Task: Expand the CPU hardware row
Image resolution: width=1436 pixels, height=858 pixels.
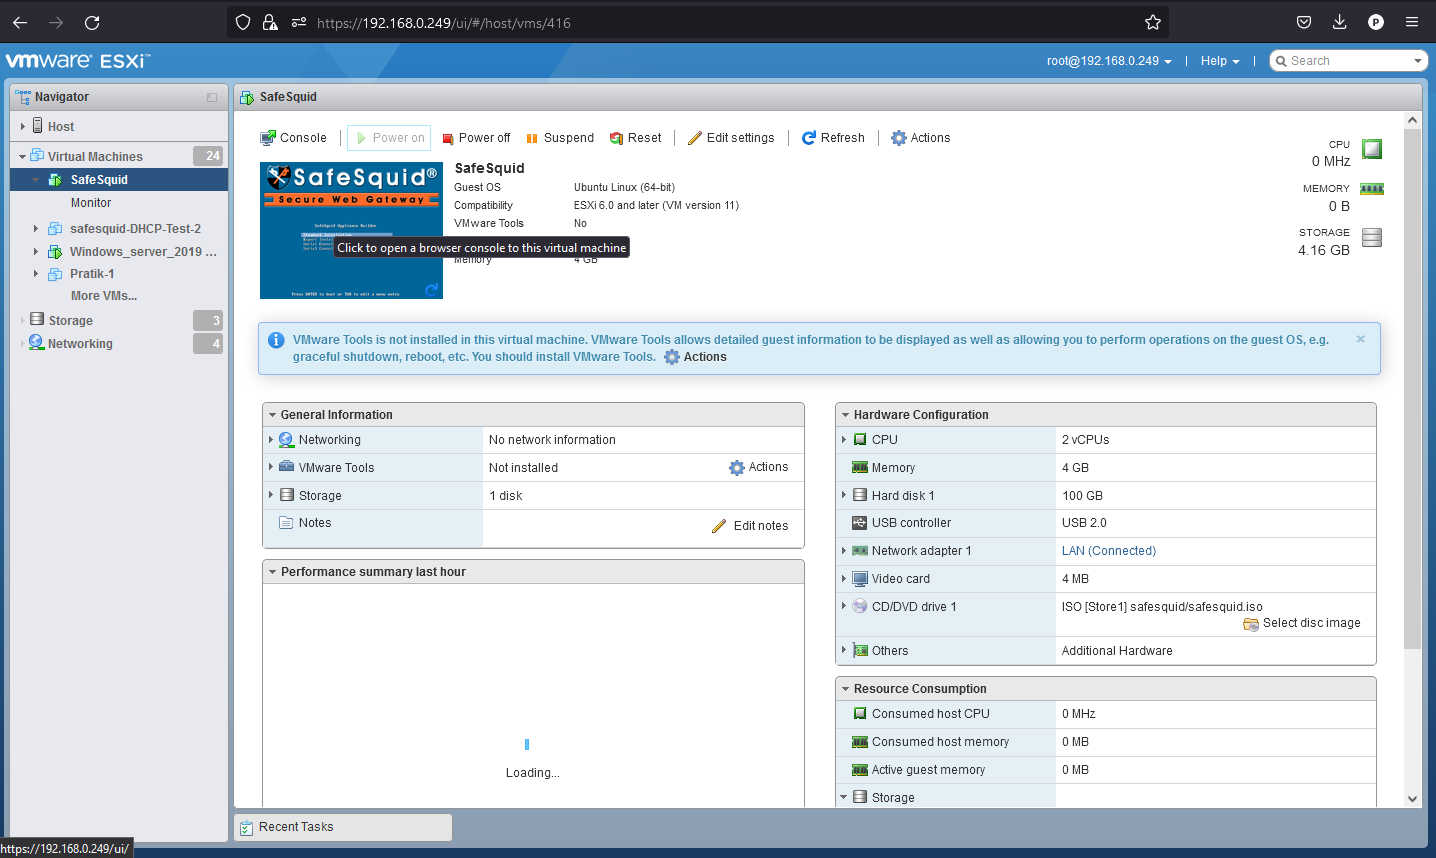Action: (x=844, y=440)
